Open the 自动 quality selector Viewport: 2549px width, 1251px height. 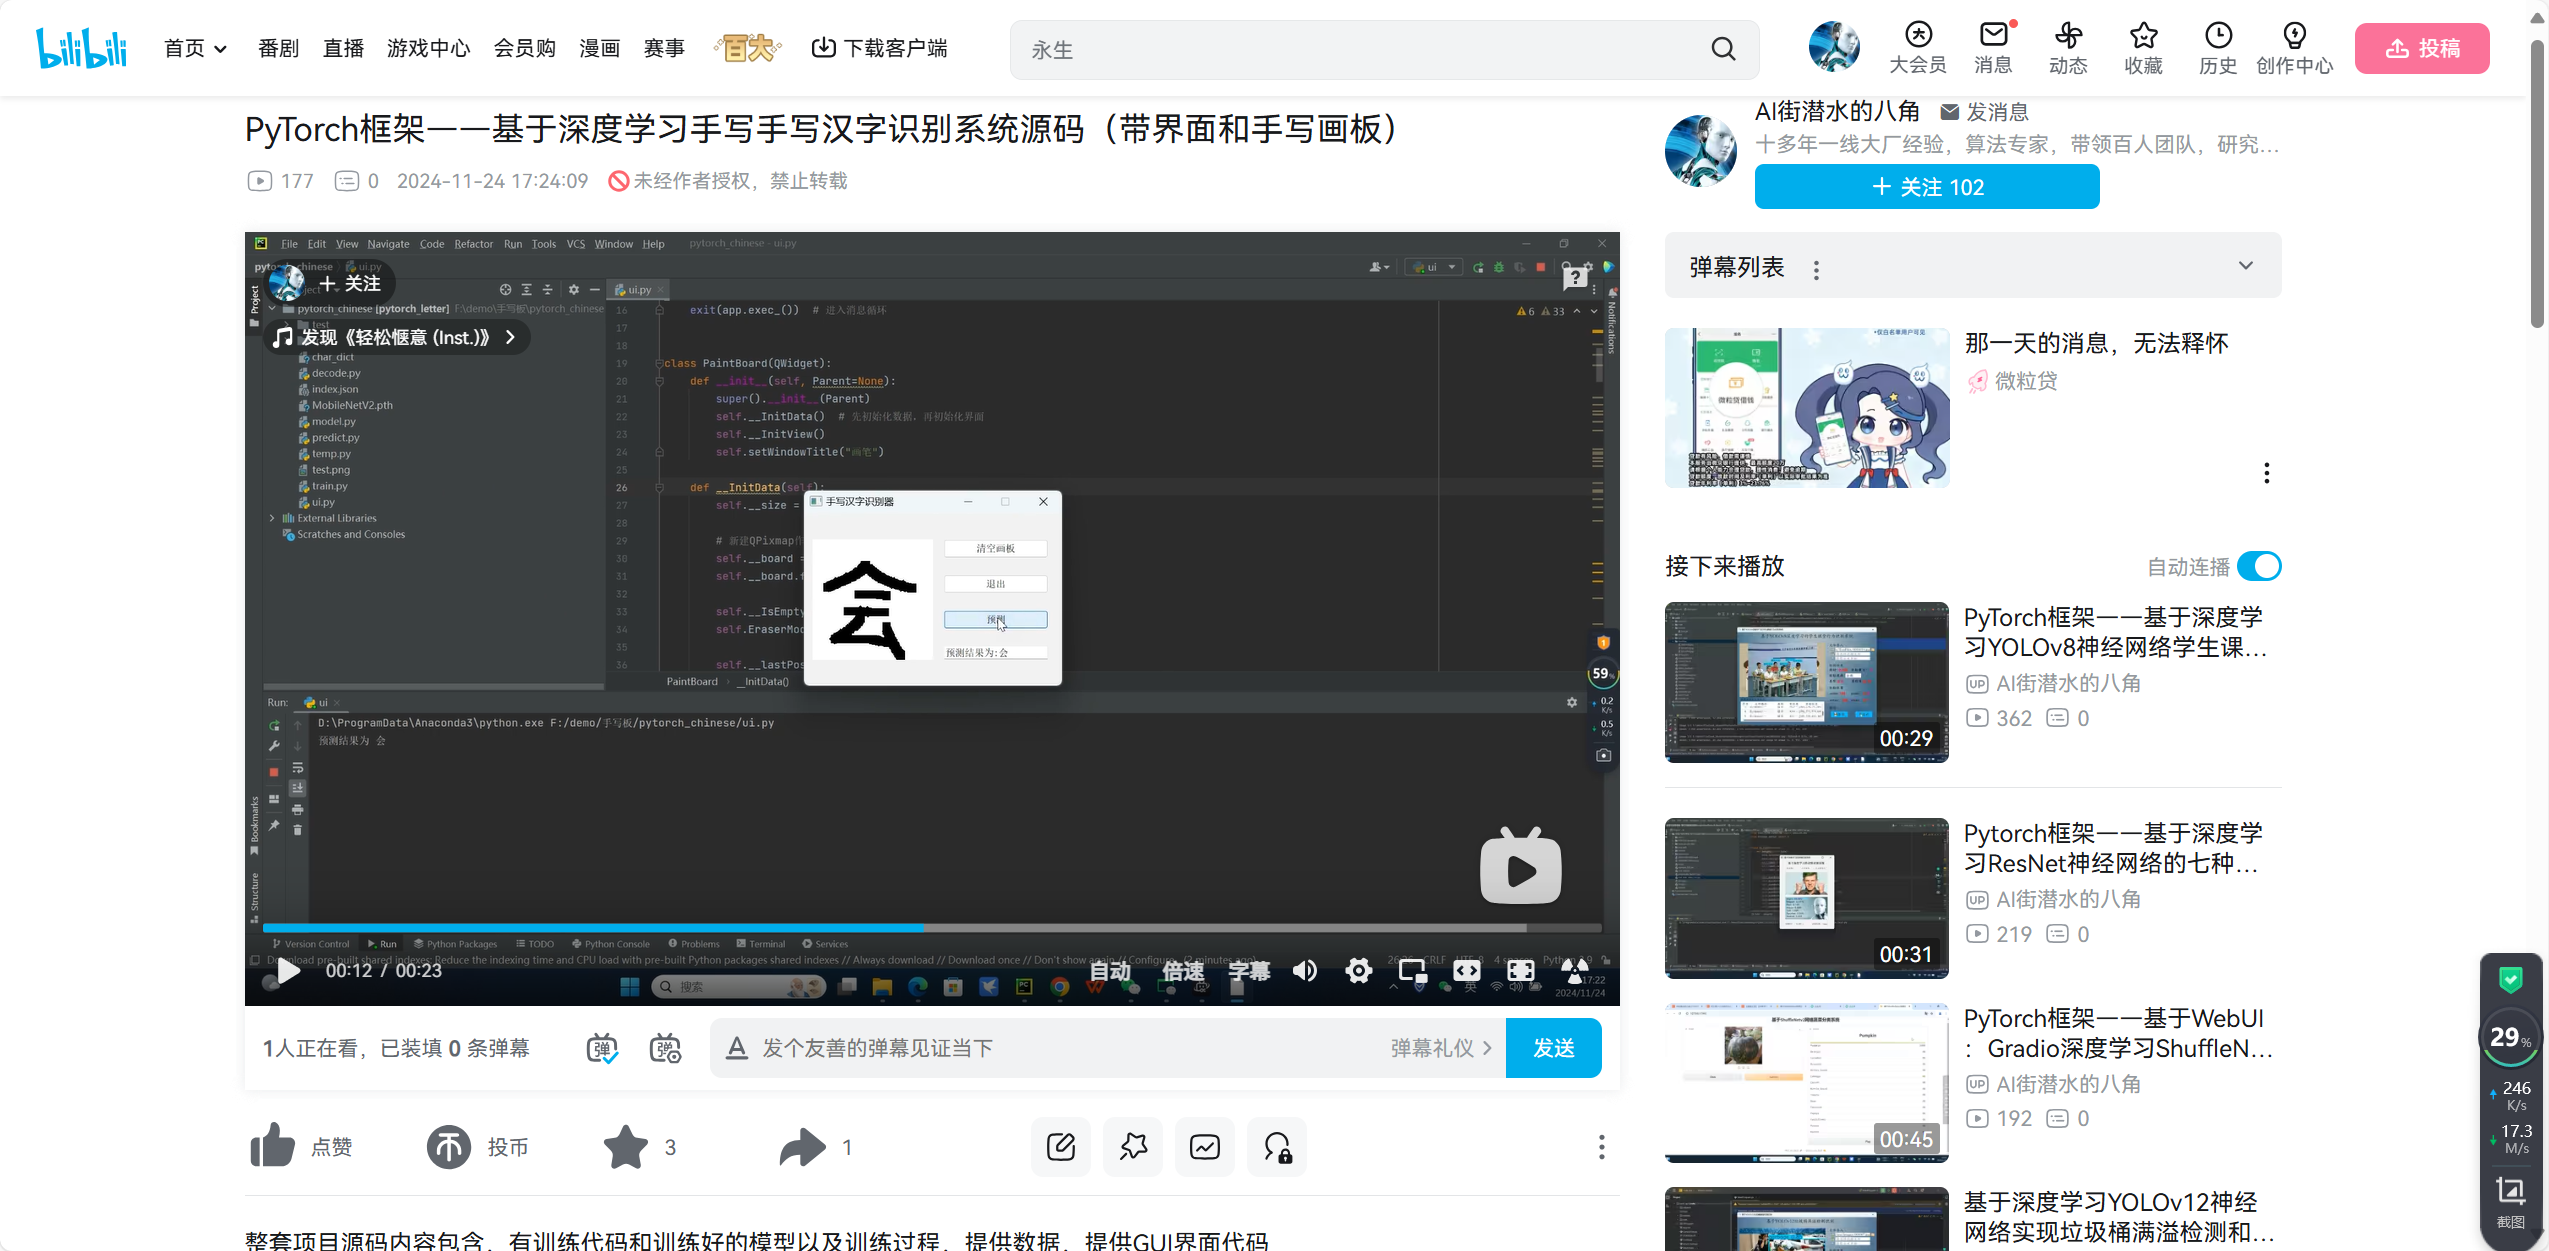(x=1109, y=970)
